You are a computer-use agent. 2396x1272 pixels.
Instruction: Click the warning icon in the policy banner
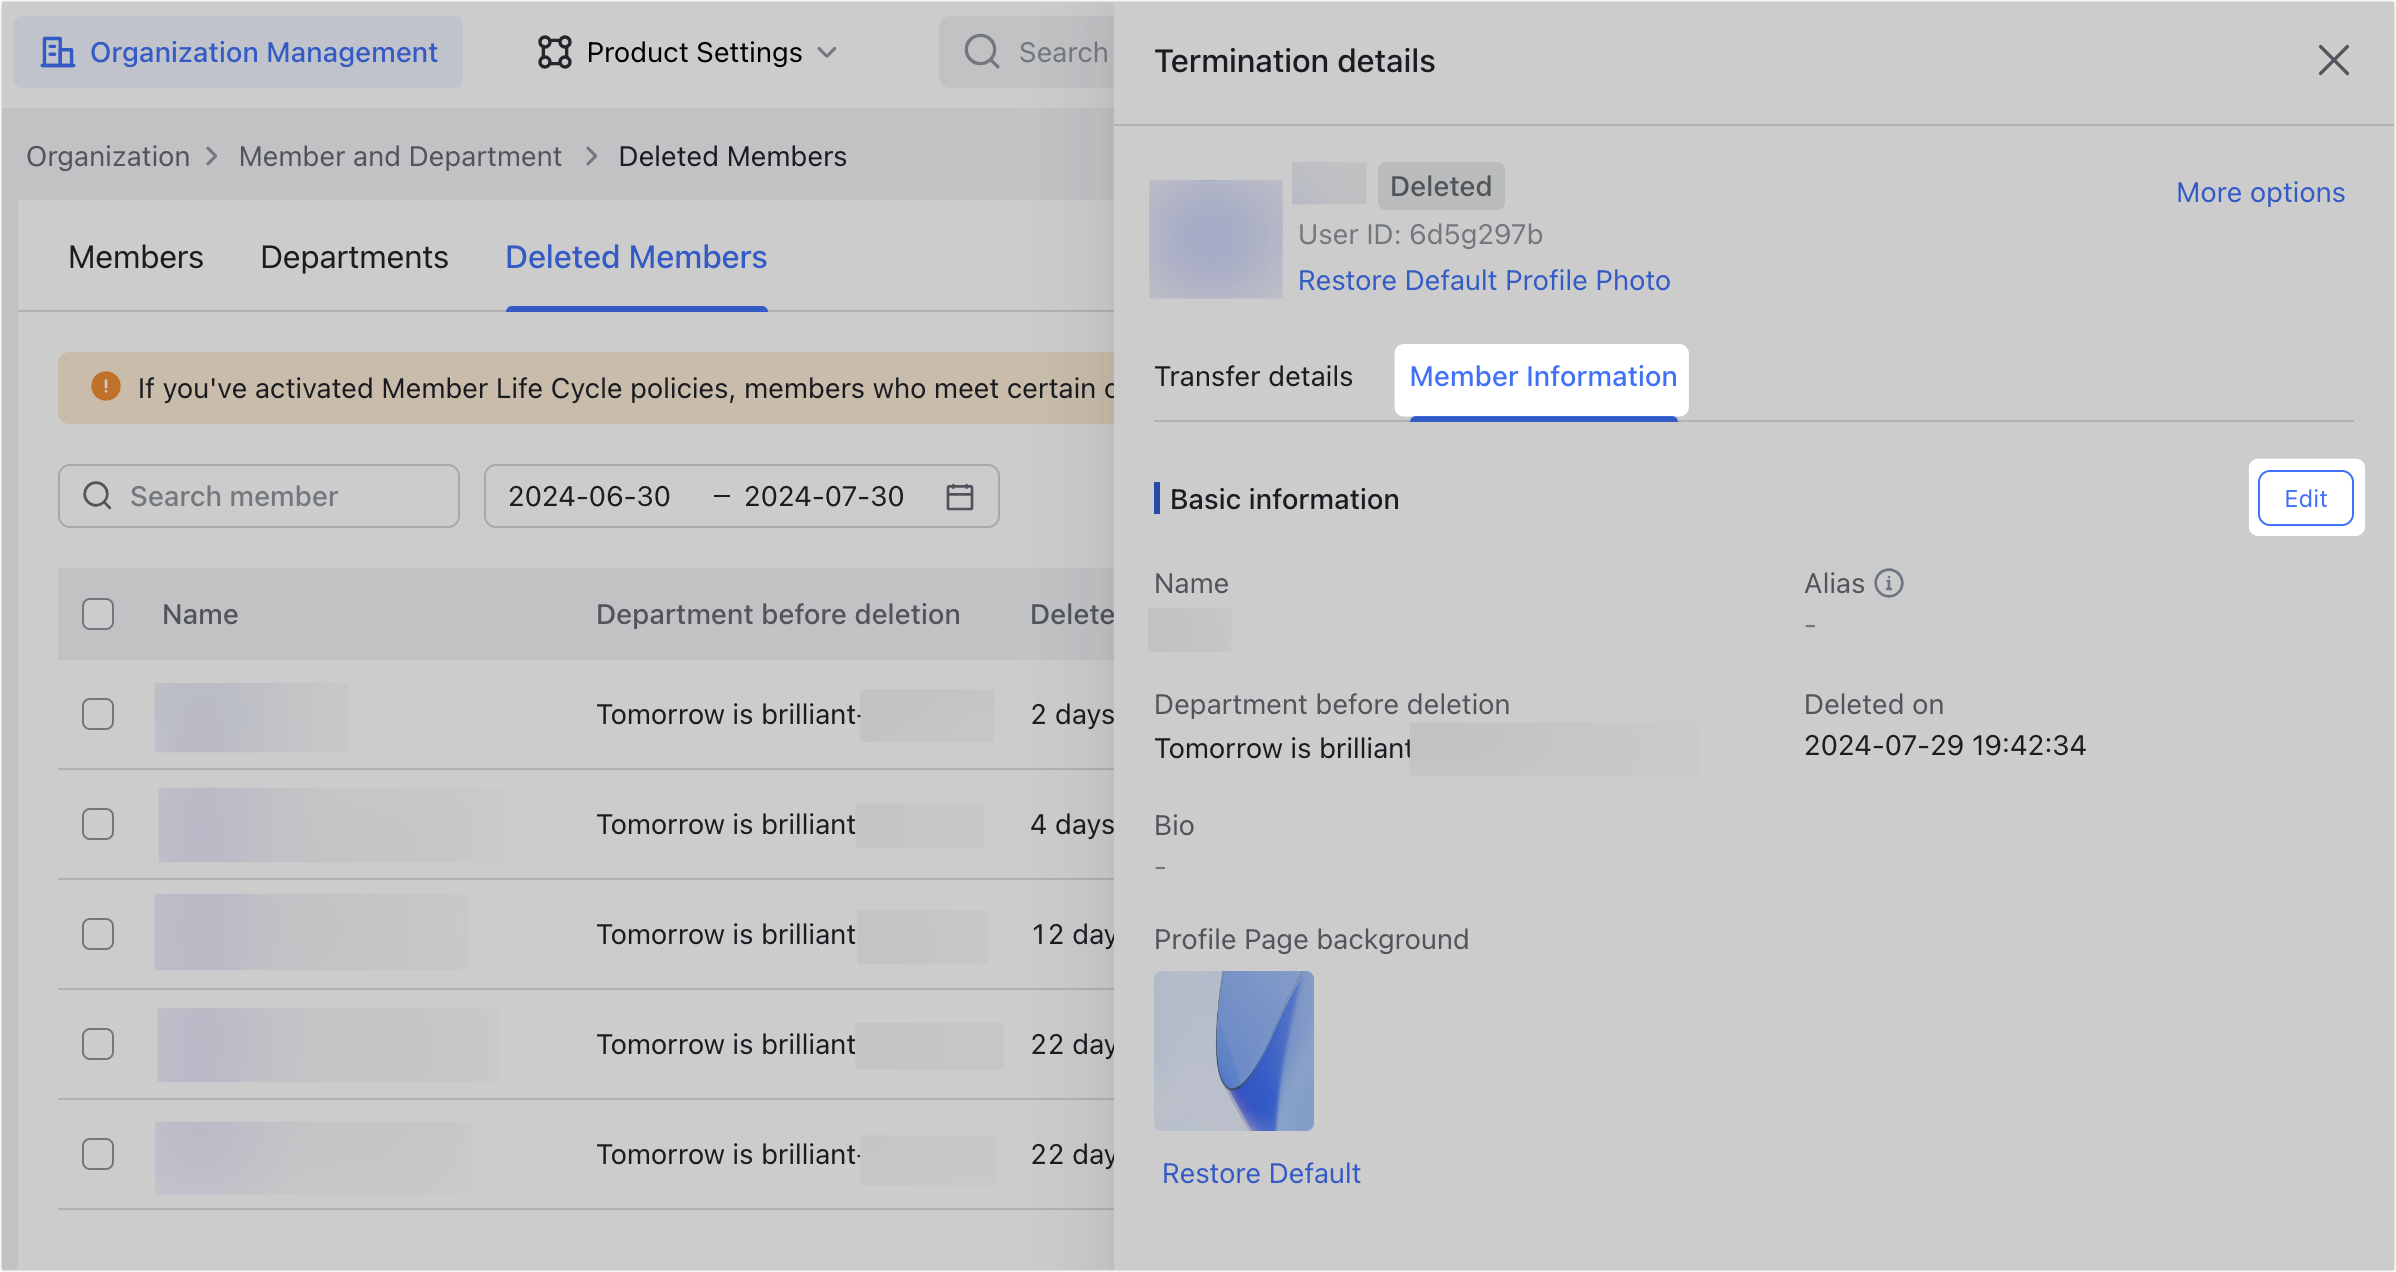(x=105, y=387)
